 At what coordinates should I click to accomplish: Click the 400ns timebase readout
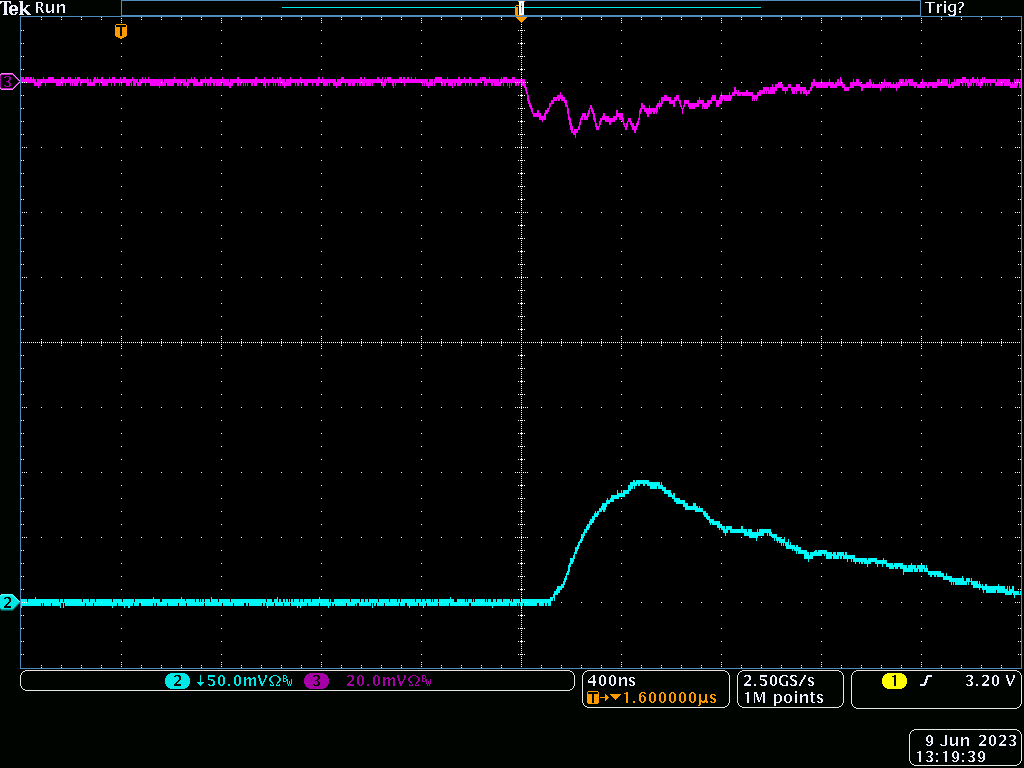point(613,680)
